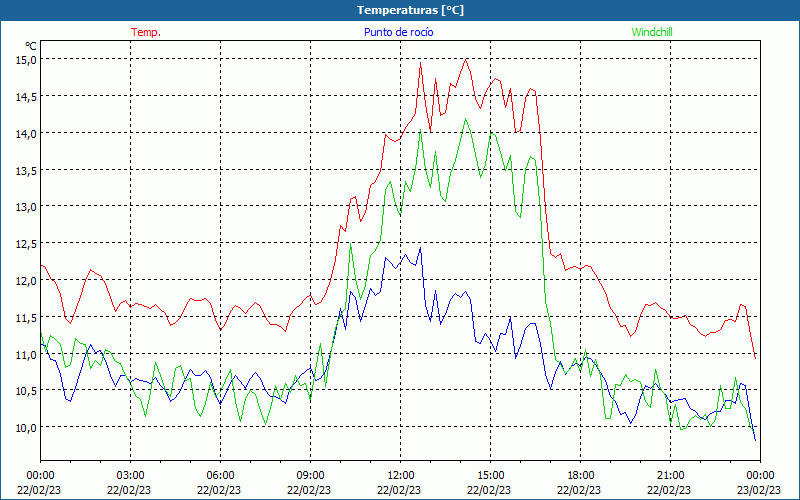Click the green windchill peak near 14:00

coord(465,119)
